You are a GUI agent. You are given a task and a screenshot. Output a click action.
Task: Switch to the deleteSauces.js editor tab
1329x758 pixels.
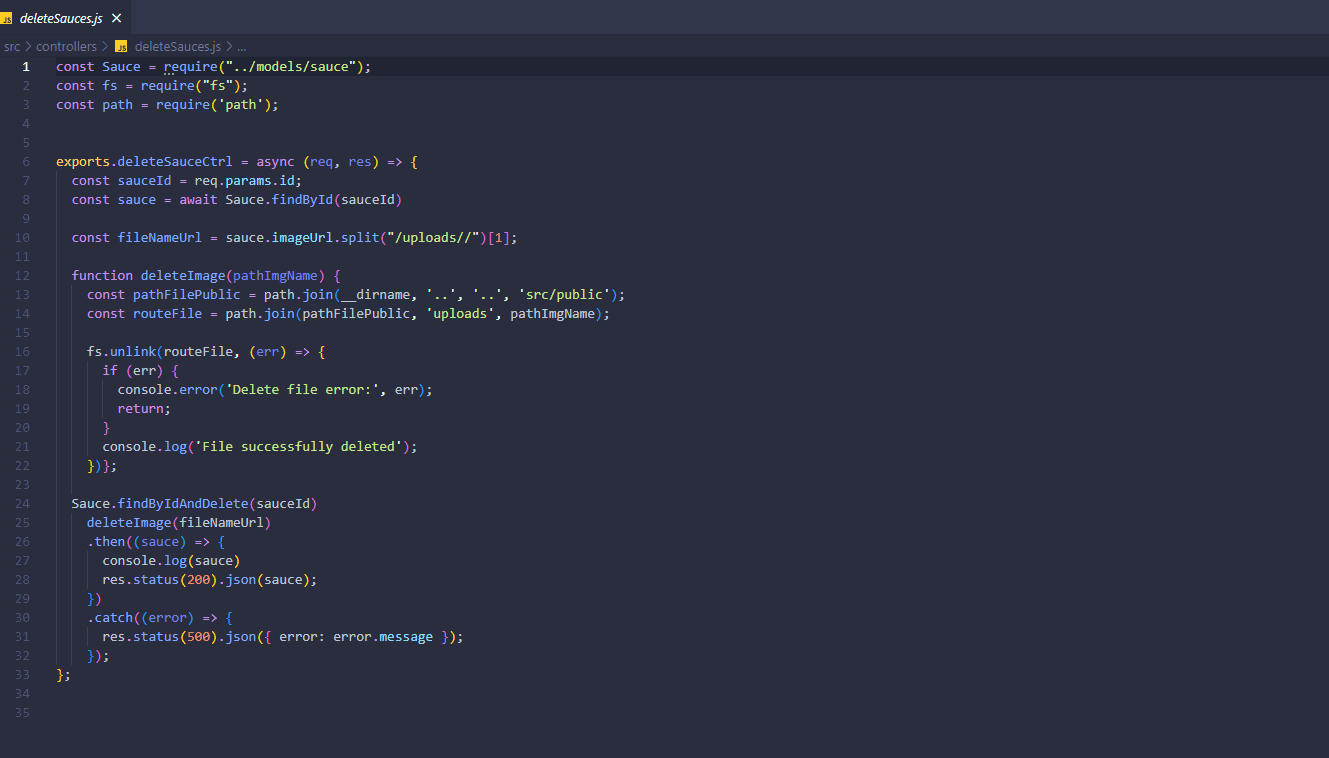click(x=60, y=17)
